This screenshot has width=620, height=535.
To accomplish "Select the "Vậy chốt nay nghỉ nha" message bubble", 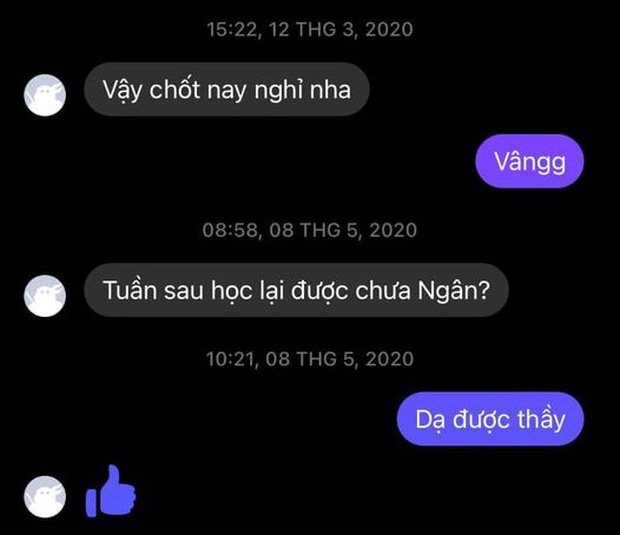I will pos(227,89).
